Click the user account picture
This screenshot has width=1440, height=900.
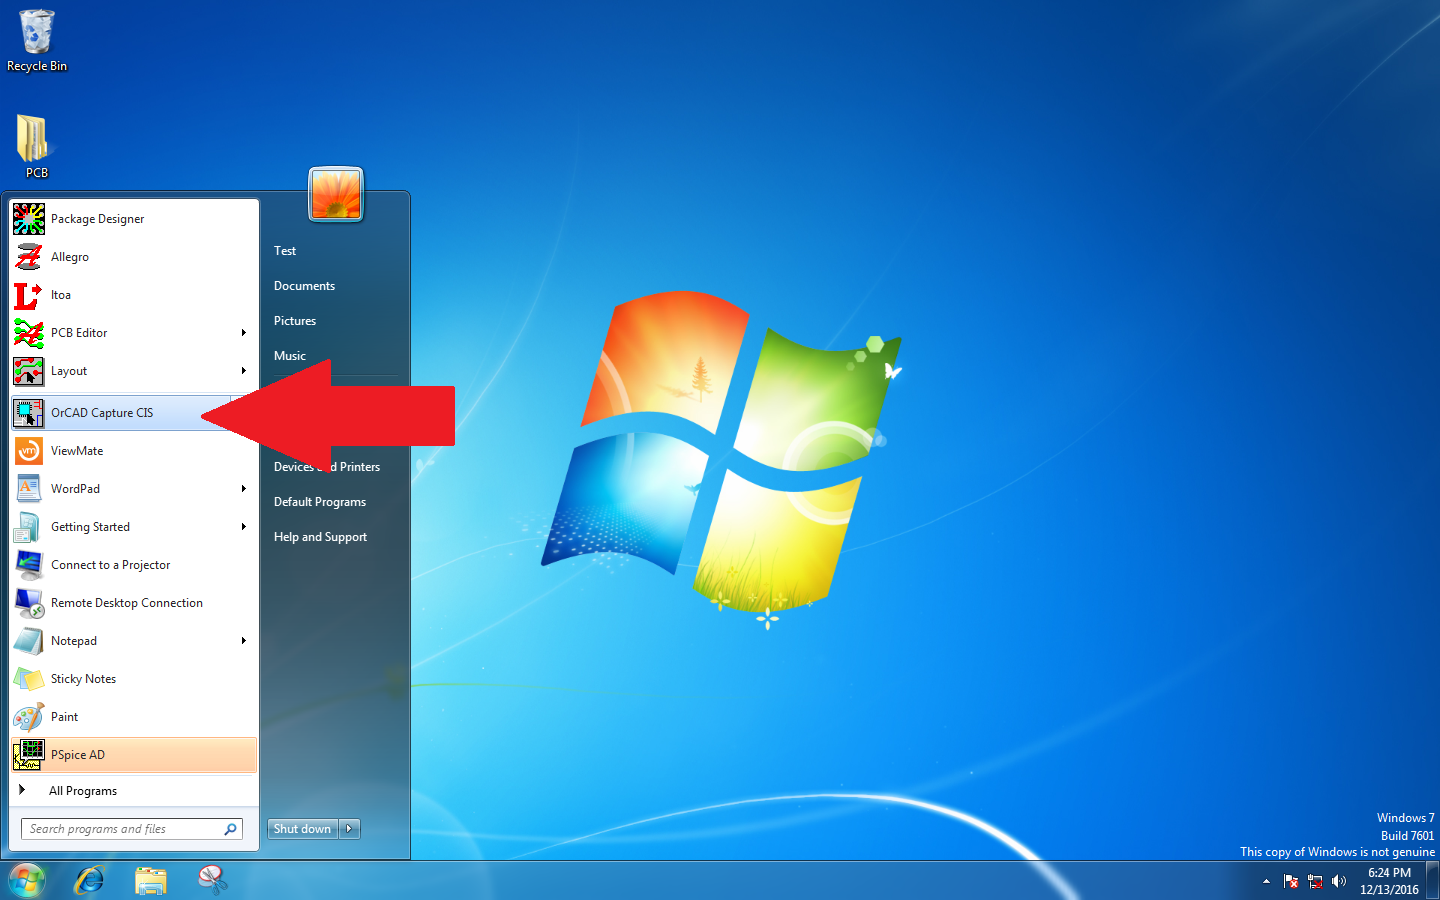pyautogui.click(x=336, y=194)
